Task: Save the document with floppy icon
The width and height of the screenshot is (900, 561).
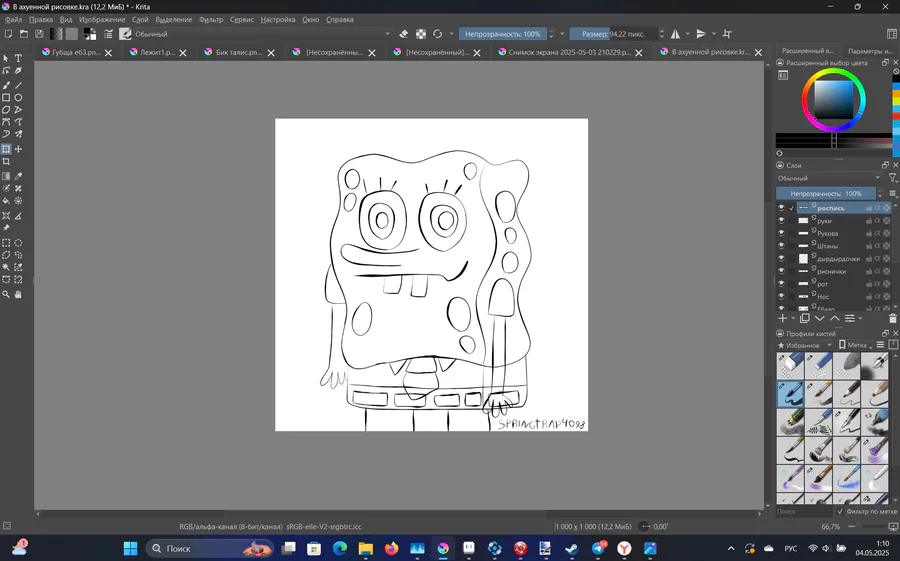Action: 39,34
